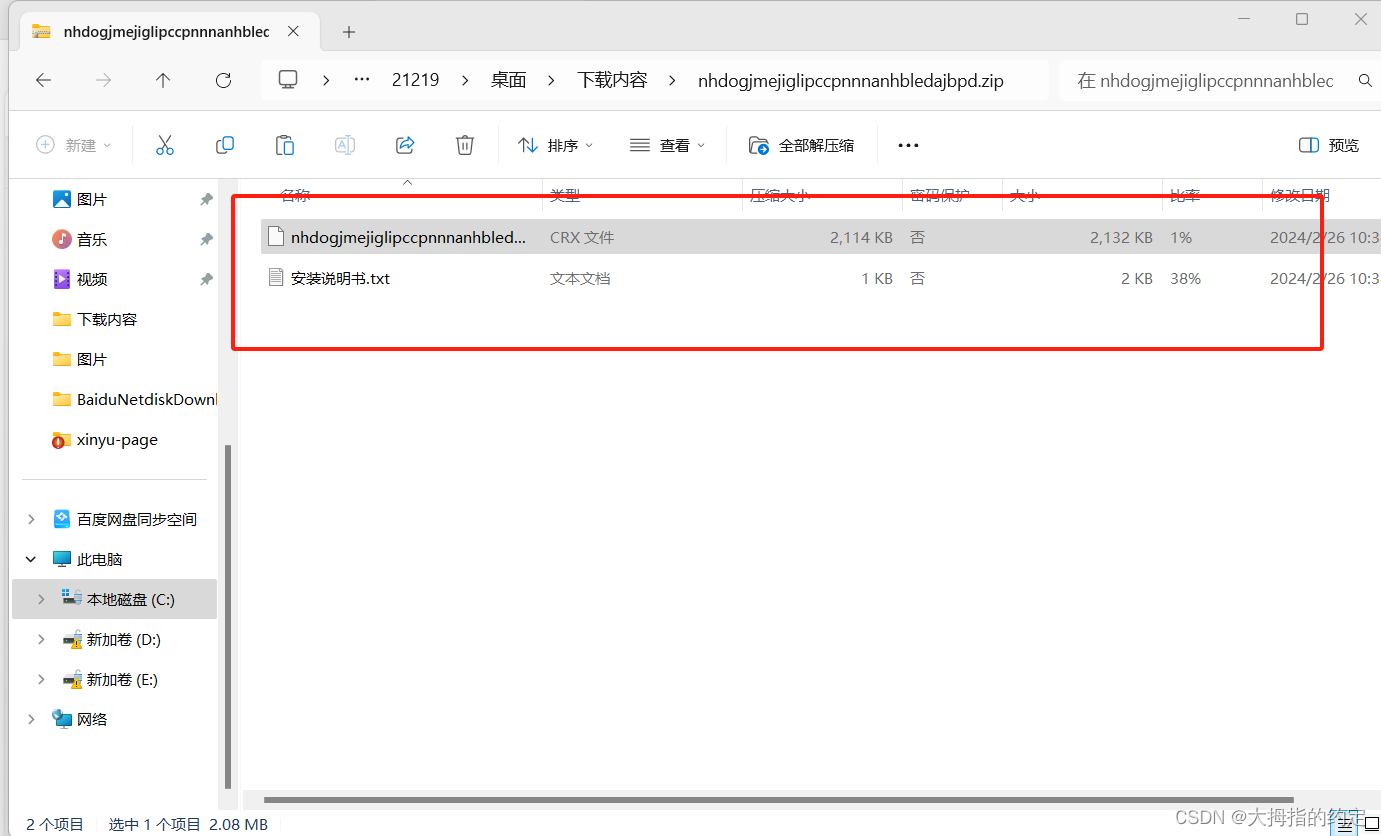Select the nhdogjmejiglipcc CRX file name
Image resolution: width=1381 pixels, height=836 pixels.
[407, 238]
